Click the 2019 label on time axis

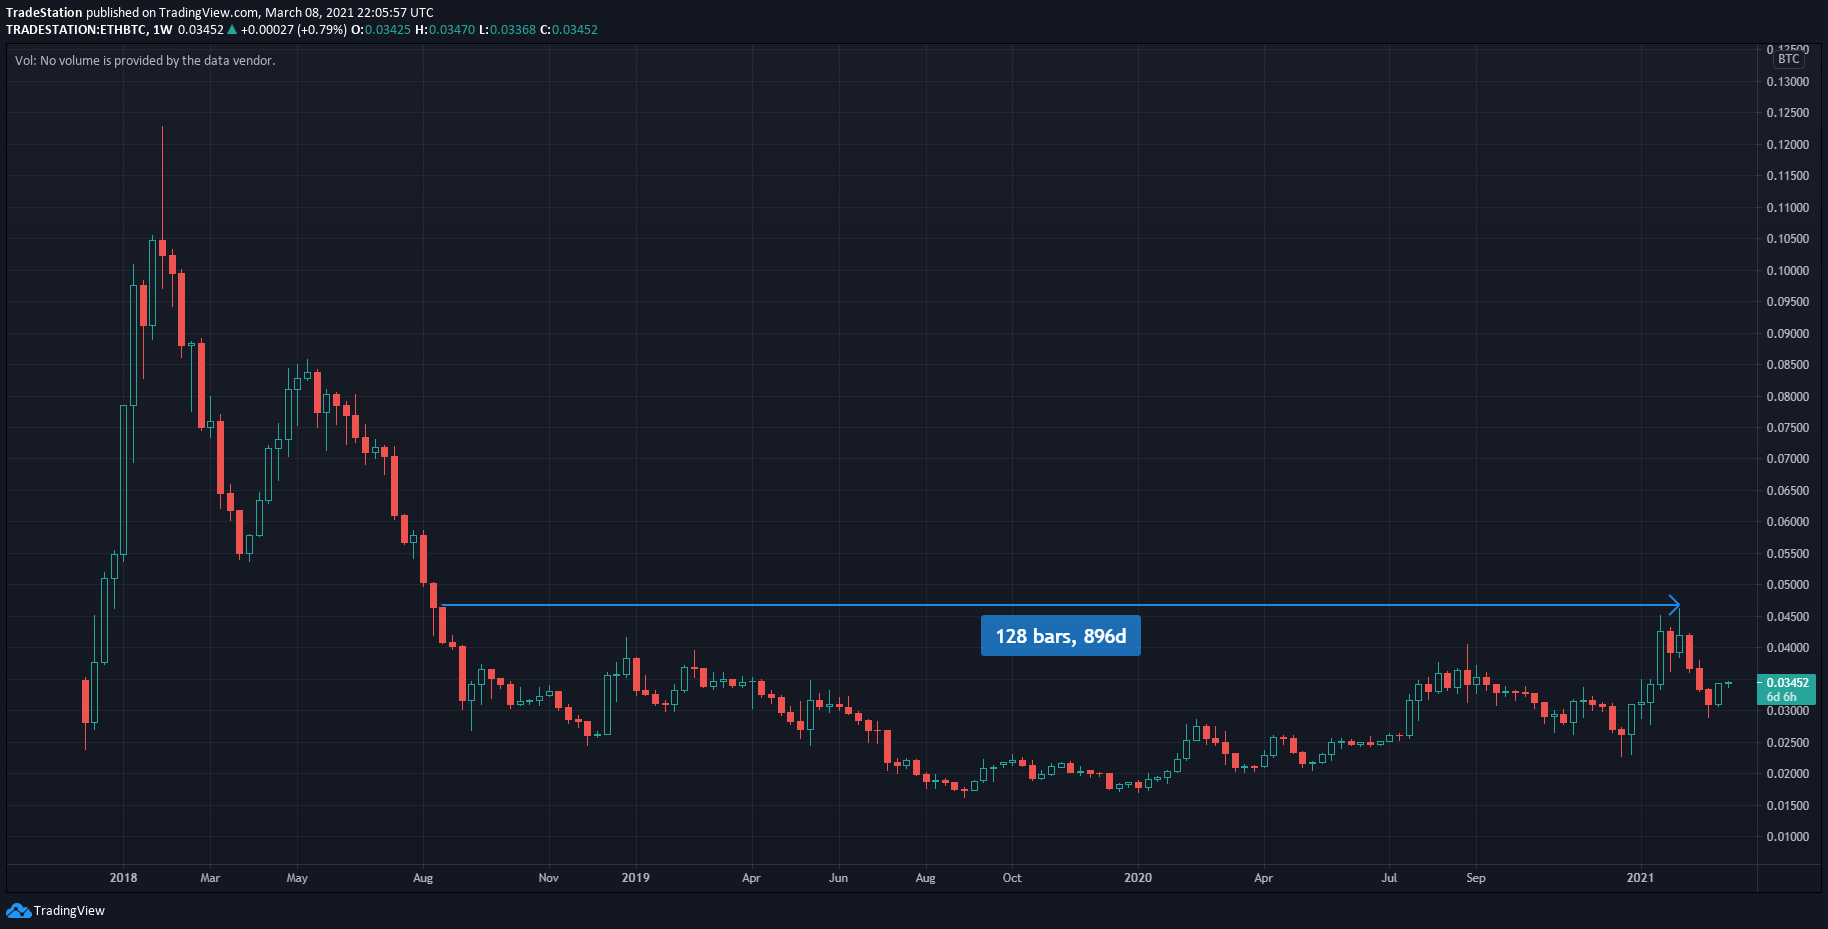tap(635, 878)
